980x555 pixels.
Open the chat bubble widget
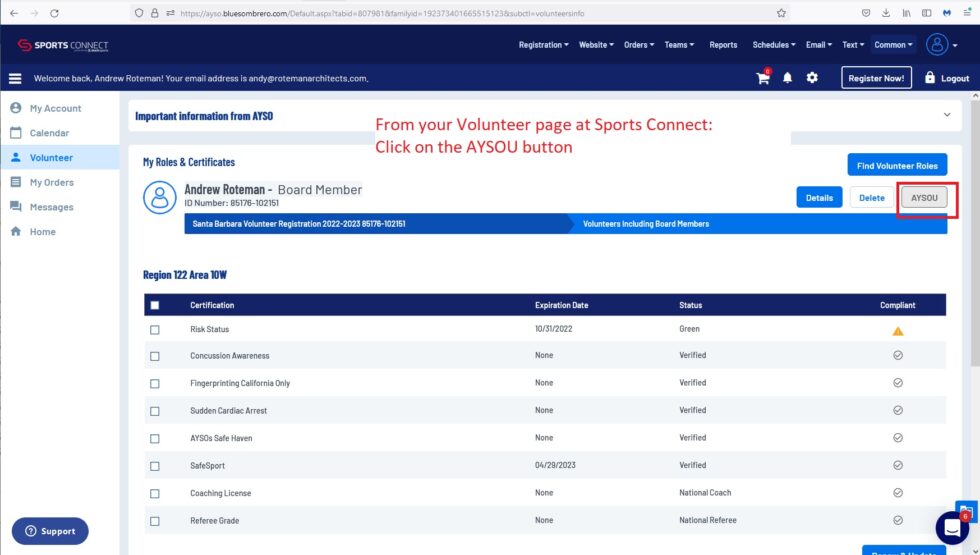[951, 527]
